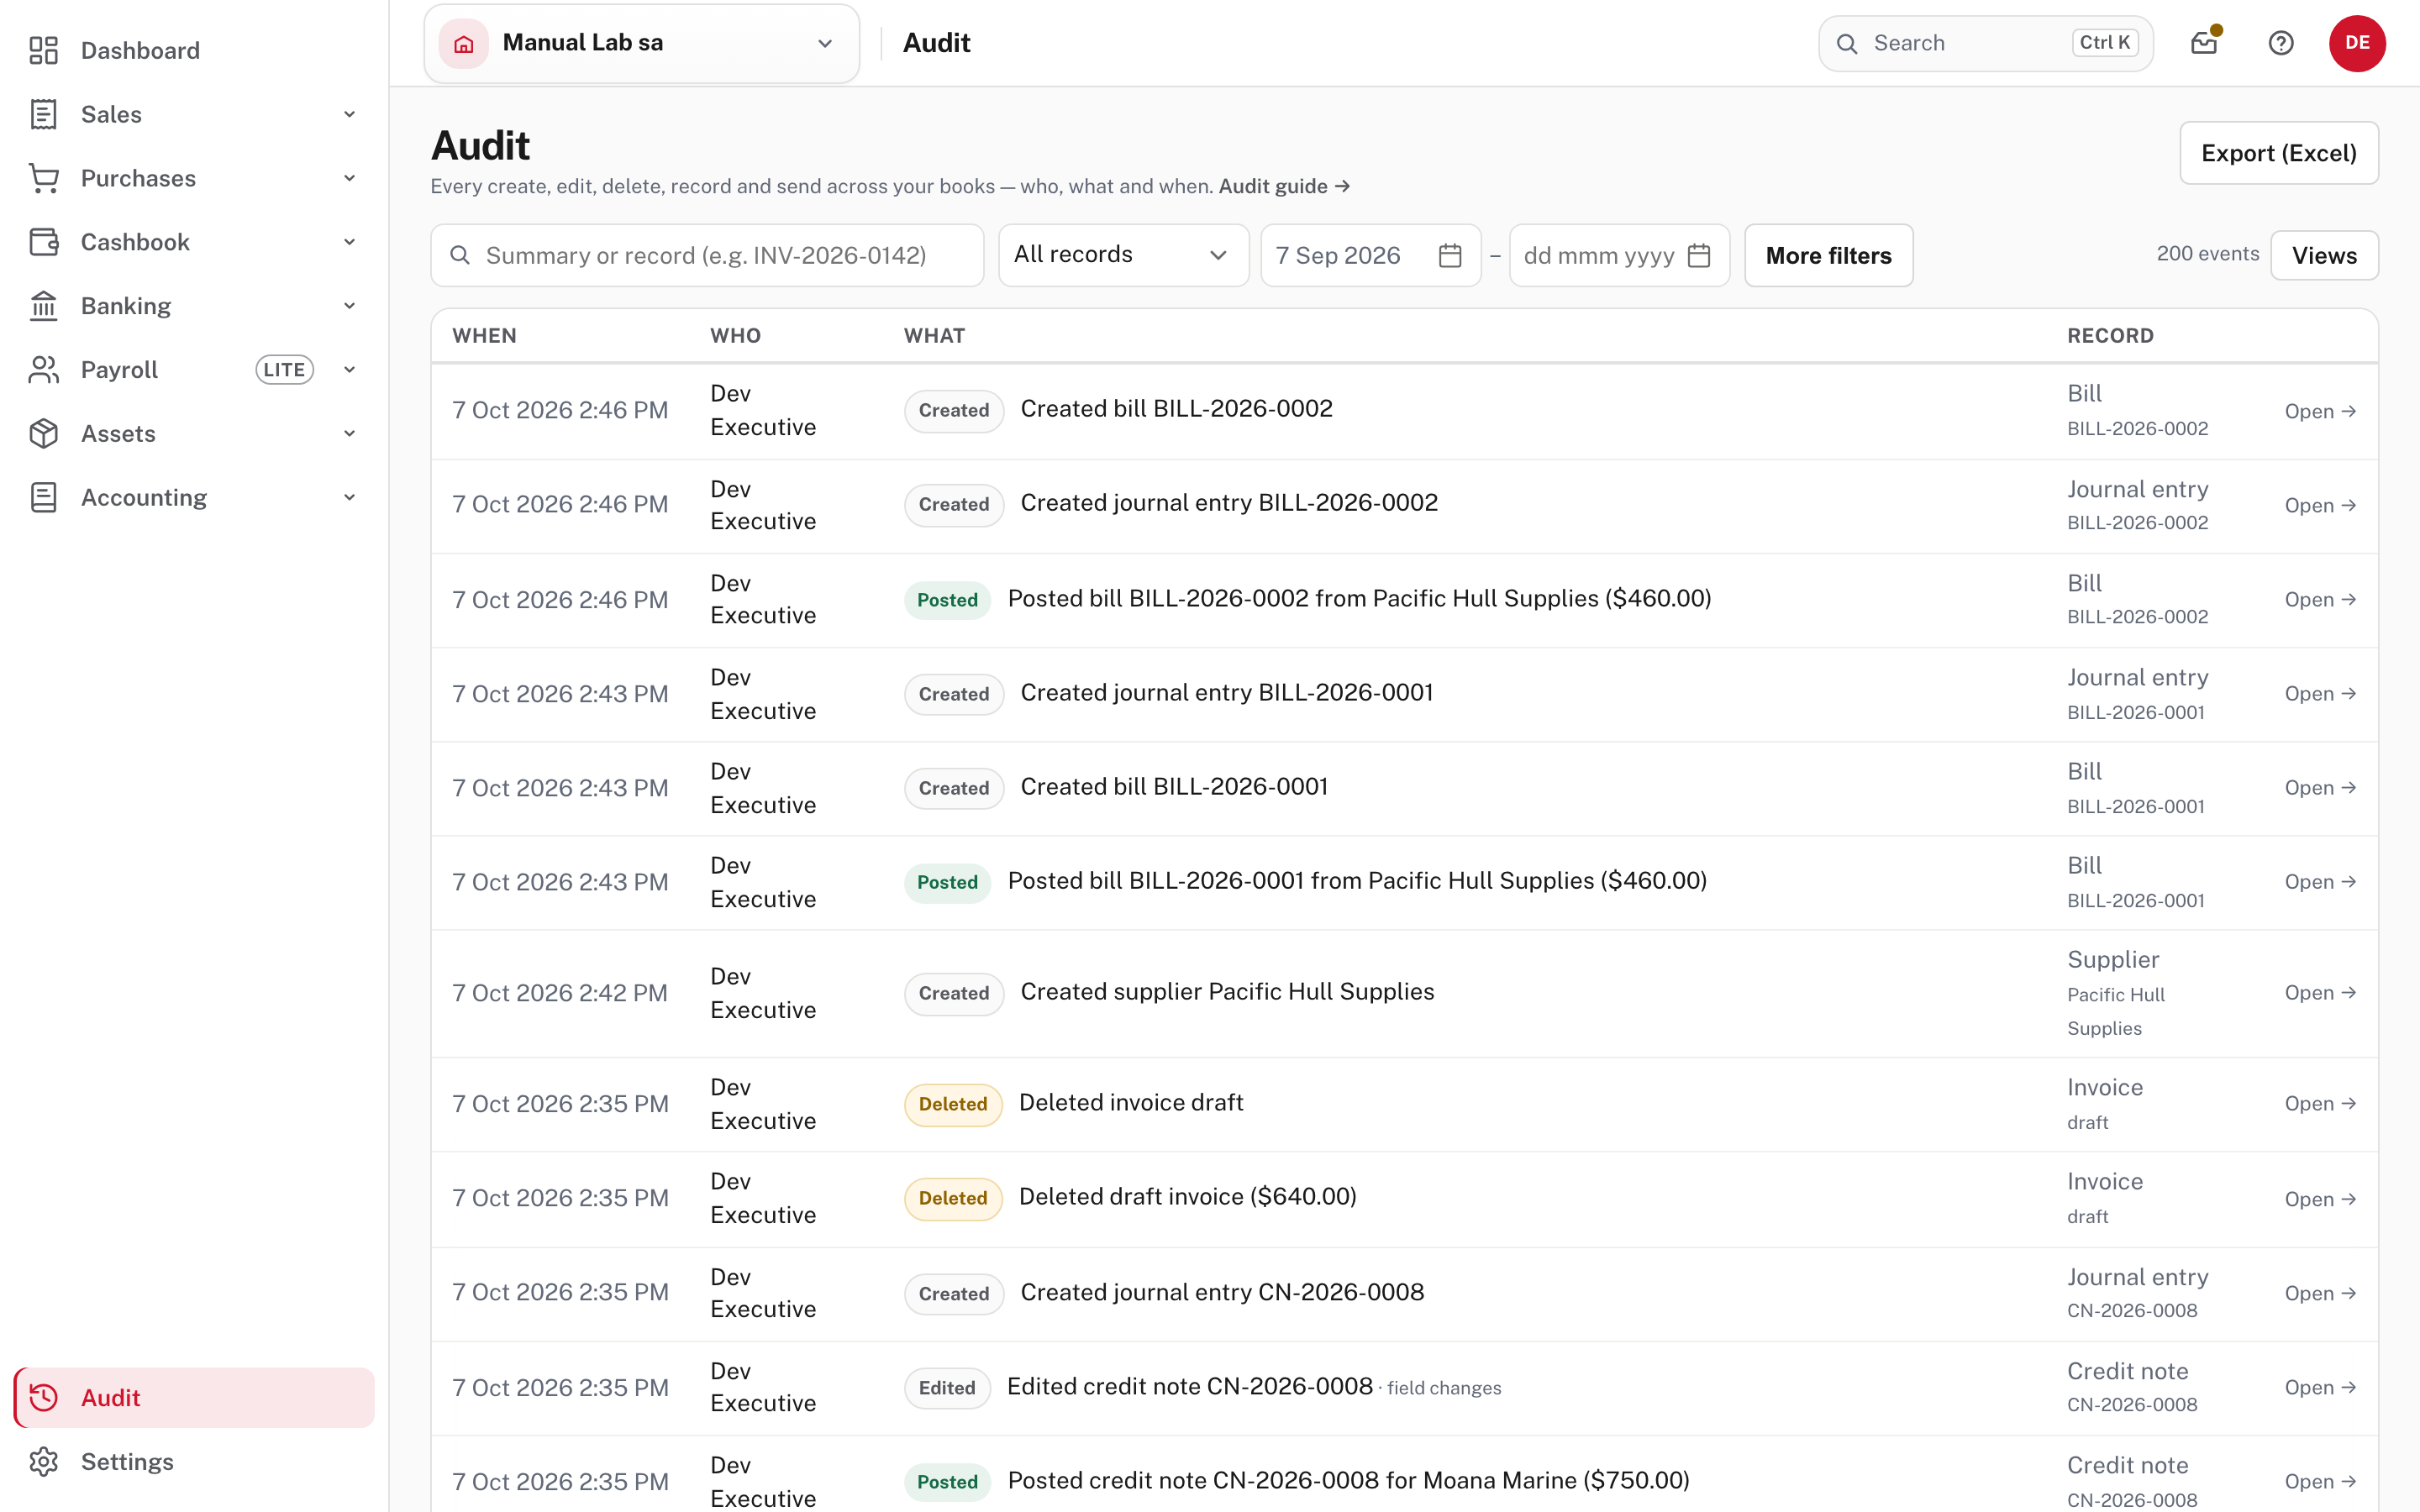Open the Edited credit note CN-2026-0008 record
2420x1512 pixels.
pyautogui.click(x=2320, y=1387)
